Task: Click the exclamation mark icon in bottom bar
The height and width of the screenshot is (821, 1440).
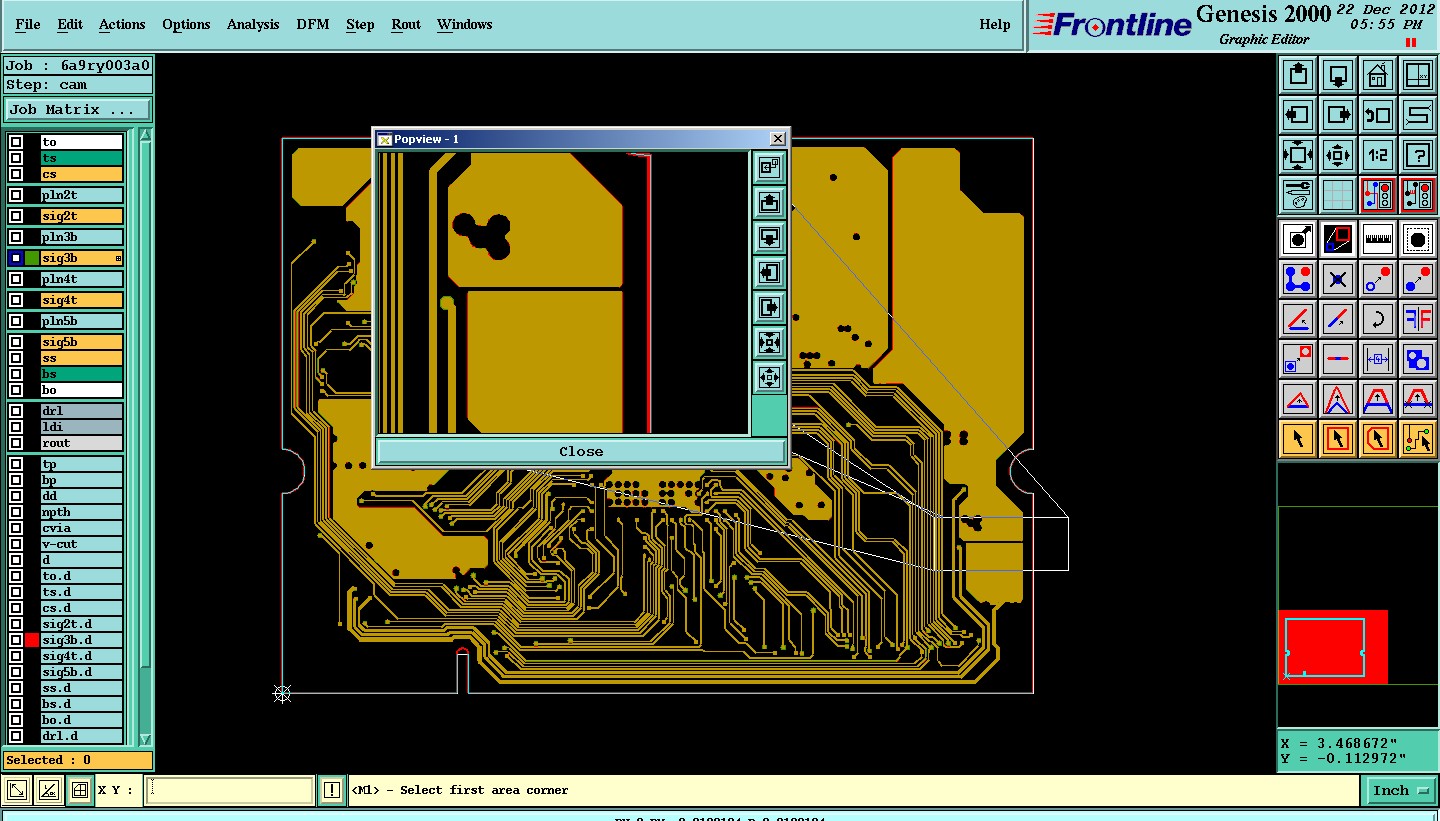Action: tap(332, 790)
